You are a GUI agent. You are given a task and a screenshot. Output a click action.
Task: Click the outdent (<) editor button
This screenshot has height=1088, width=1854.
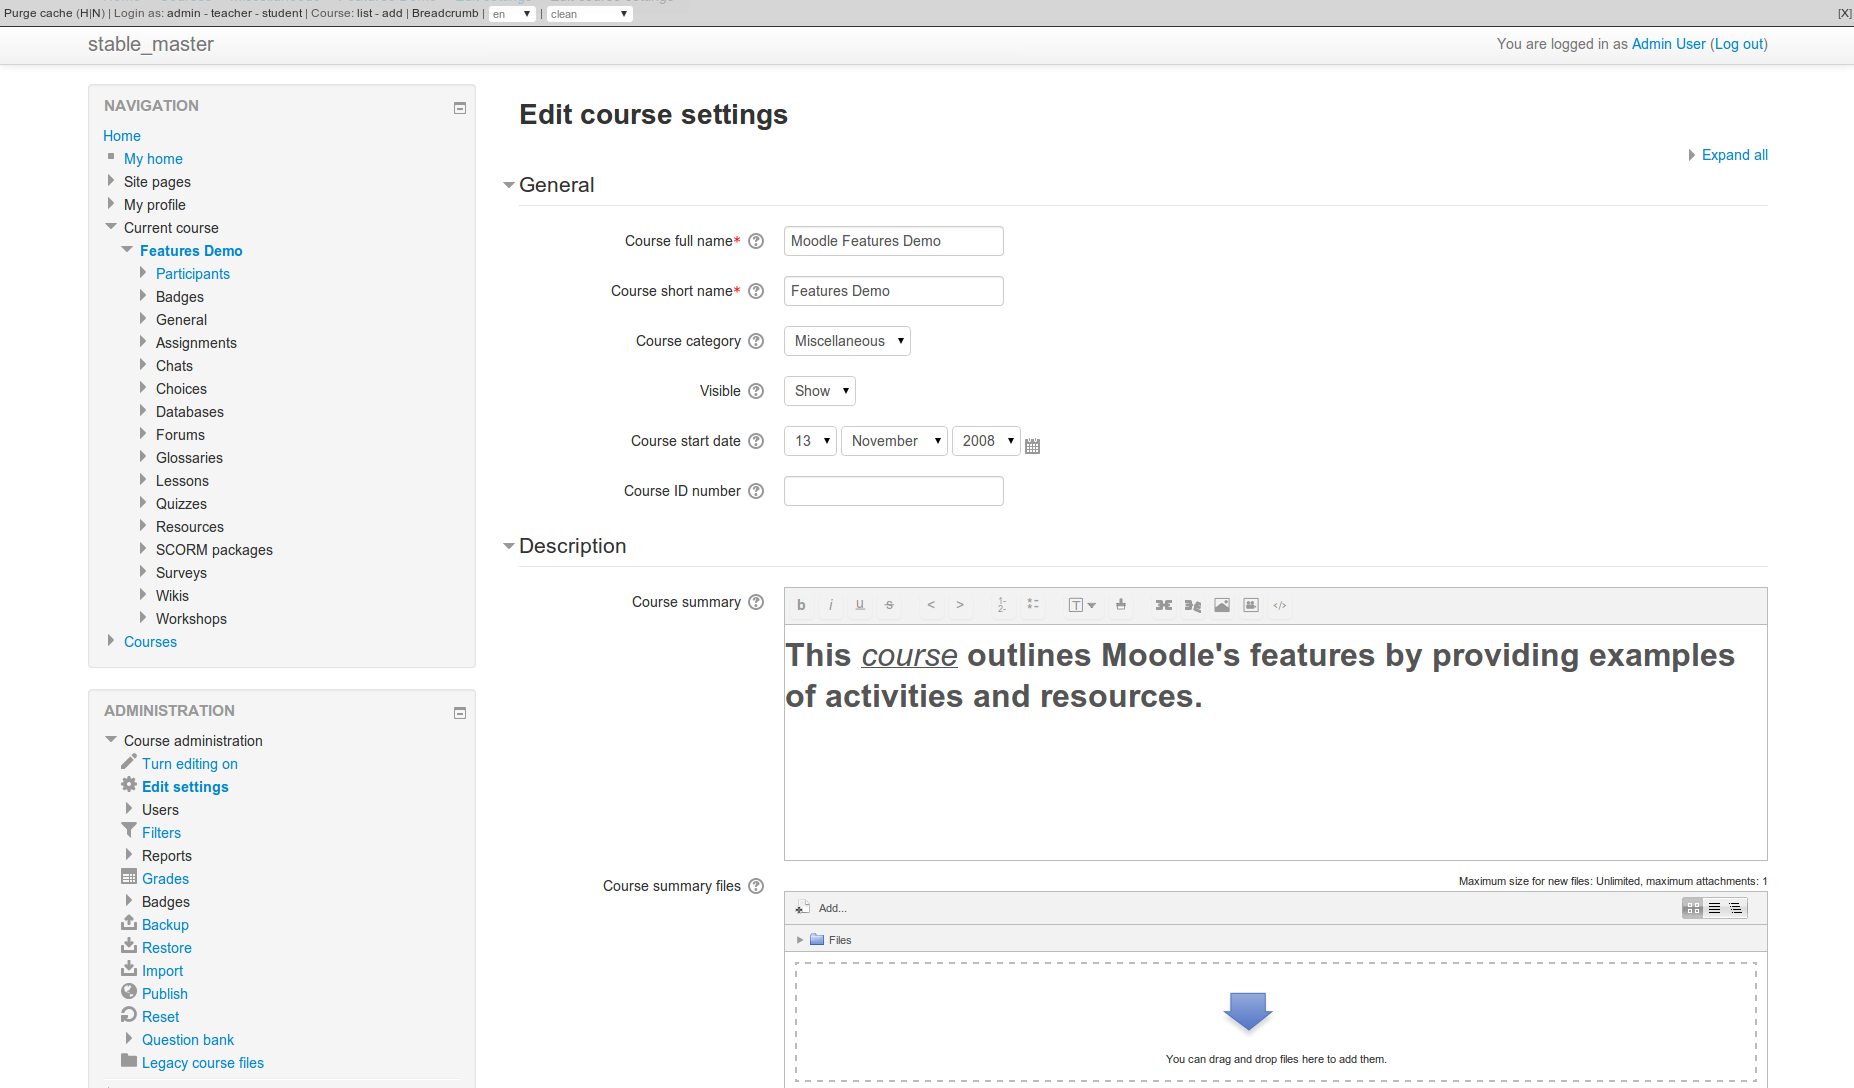(x=931, y=605)
